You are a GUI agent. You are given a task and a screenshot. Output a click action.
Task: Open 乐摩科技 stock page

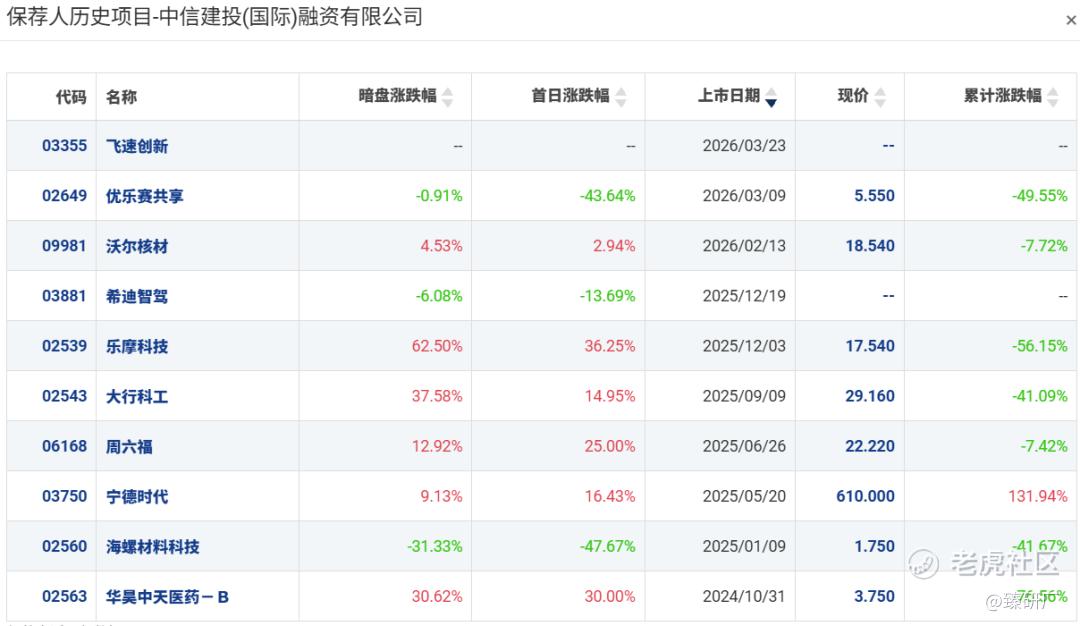coord(136,346)
